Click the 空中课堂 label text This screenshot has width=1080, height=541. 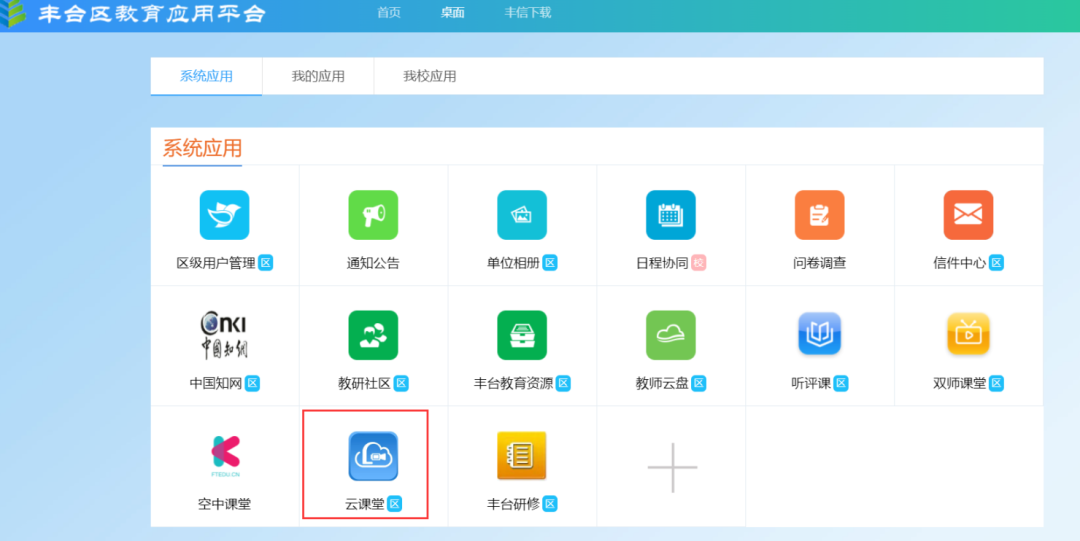225,504
